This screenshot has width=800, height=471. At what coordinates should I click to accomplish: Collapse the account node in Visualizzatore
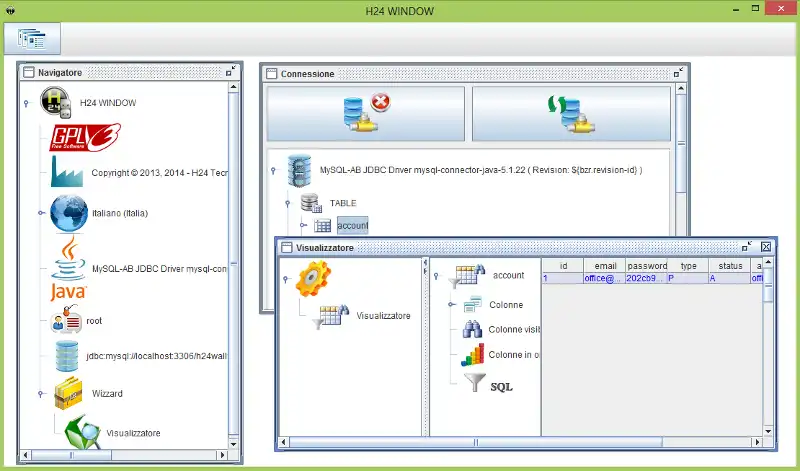[436, 276]
